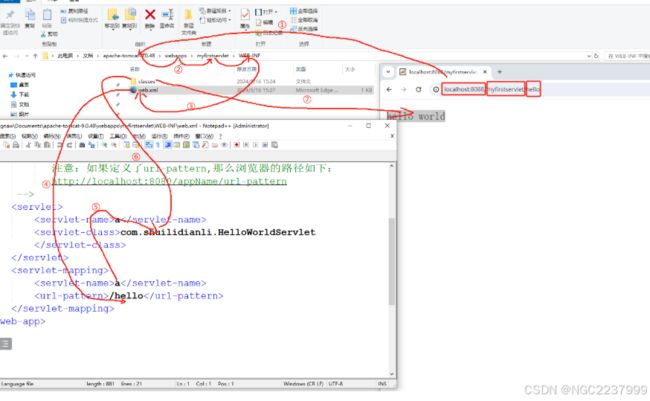Reload the page in the browser
The image size is (650, 401).
[x=418, y=89]
